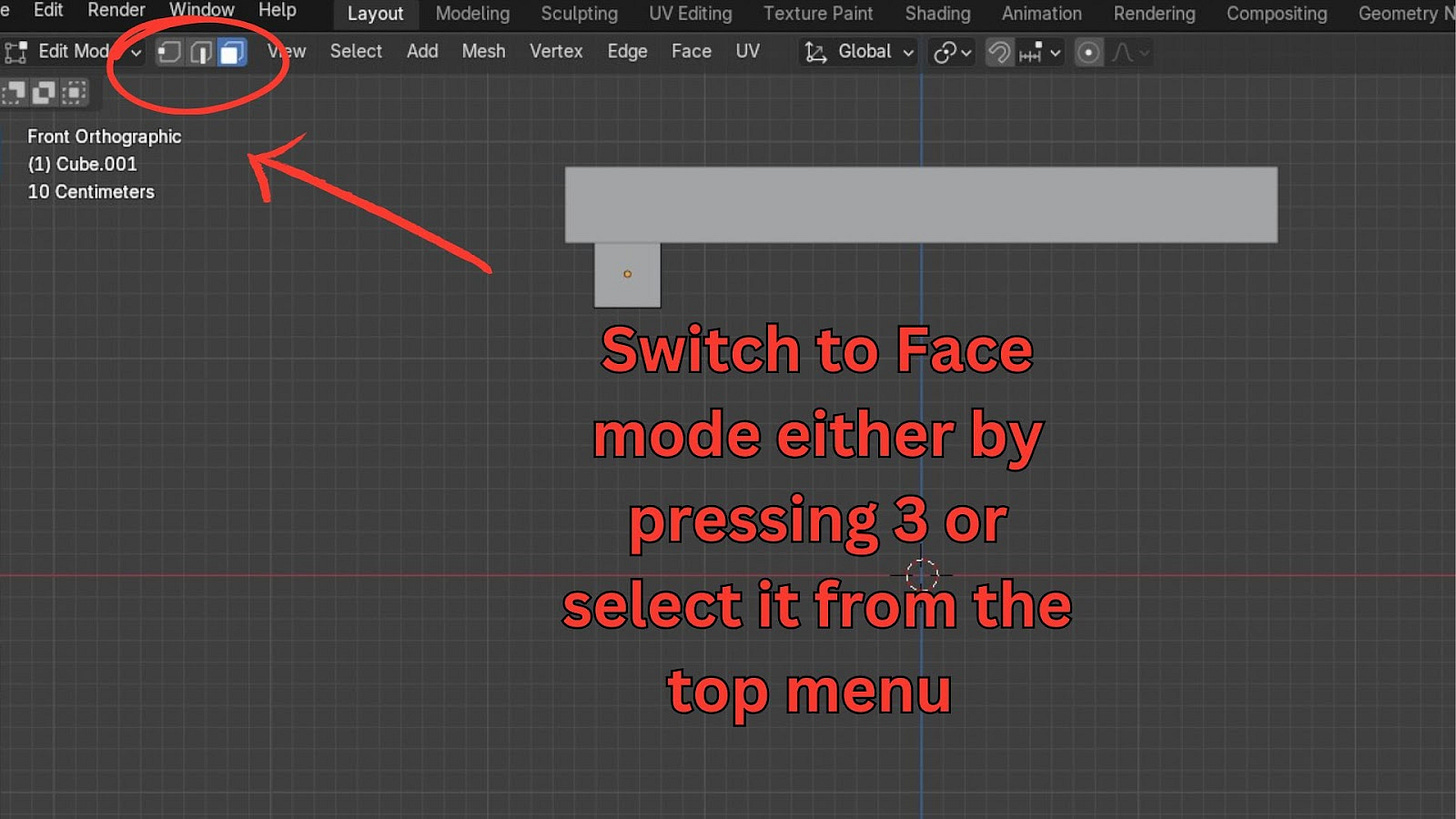Switch to the Texture Paint tab
Screen dimensions: 1456x819
click(x=818, y=14)
